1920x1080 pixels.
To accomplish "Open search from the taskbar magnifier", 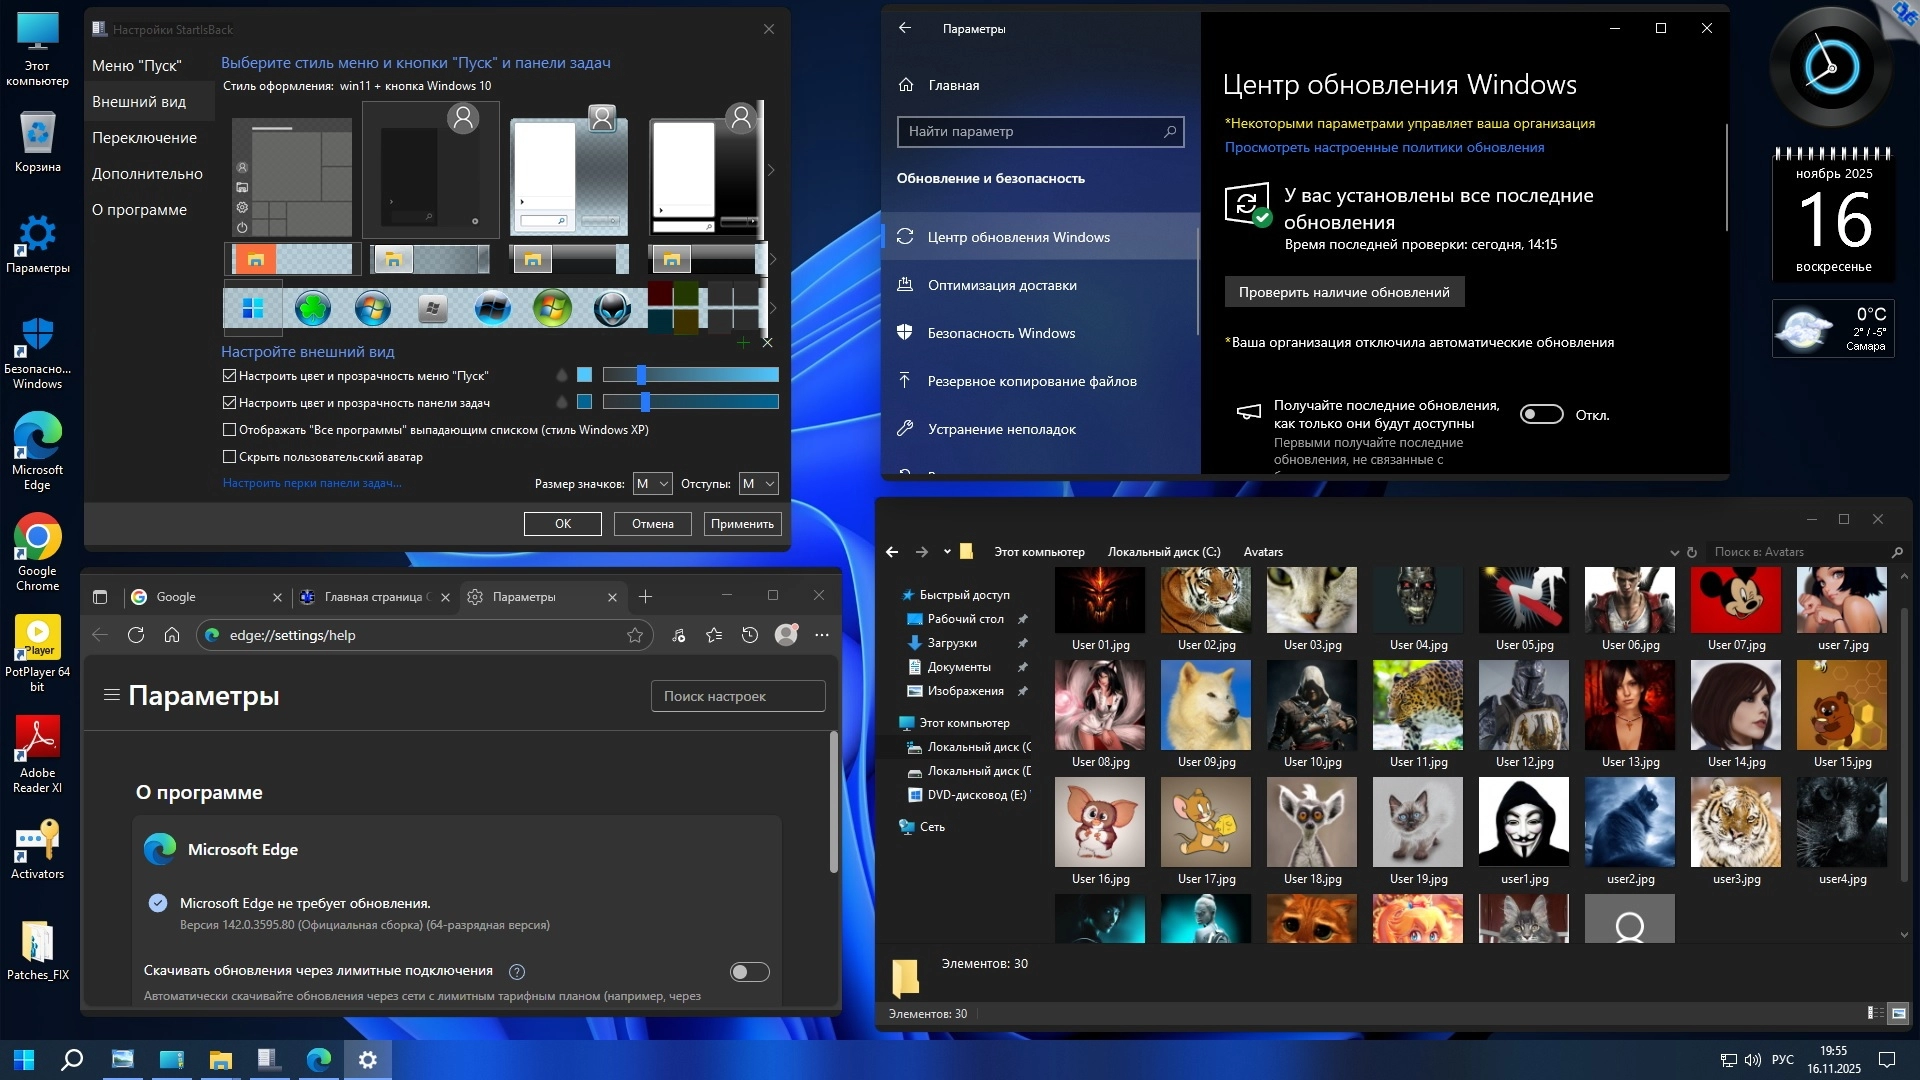I will 71,1060.
